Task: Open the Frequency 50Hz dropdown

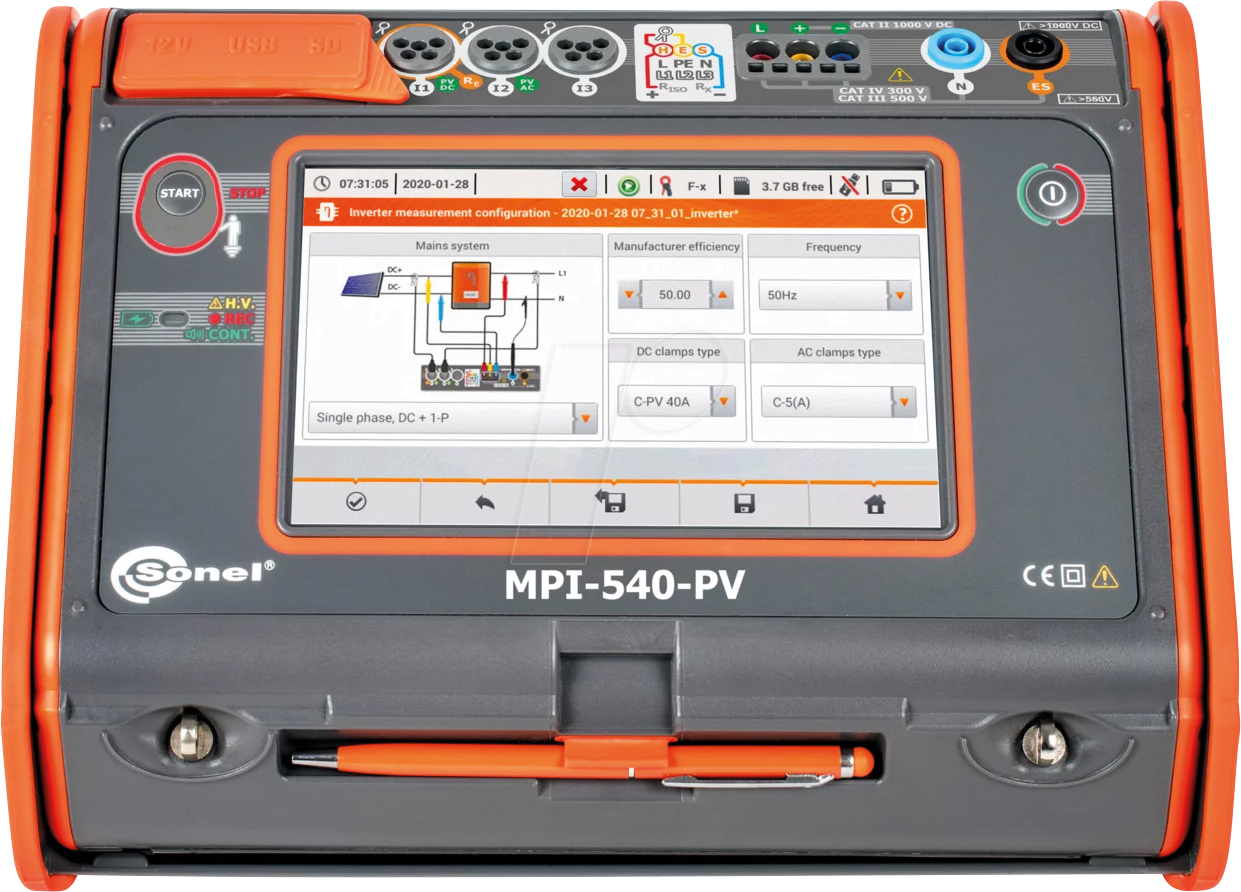Action: coord(900,296)
